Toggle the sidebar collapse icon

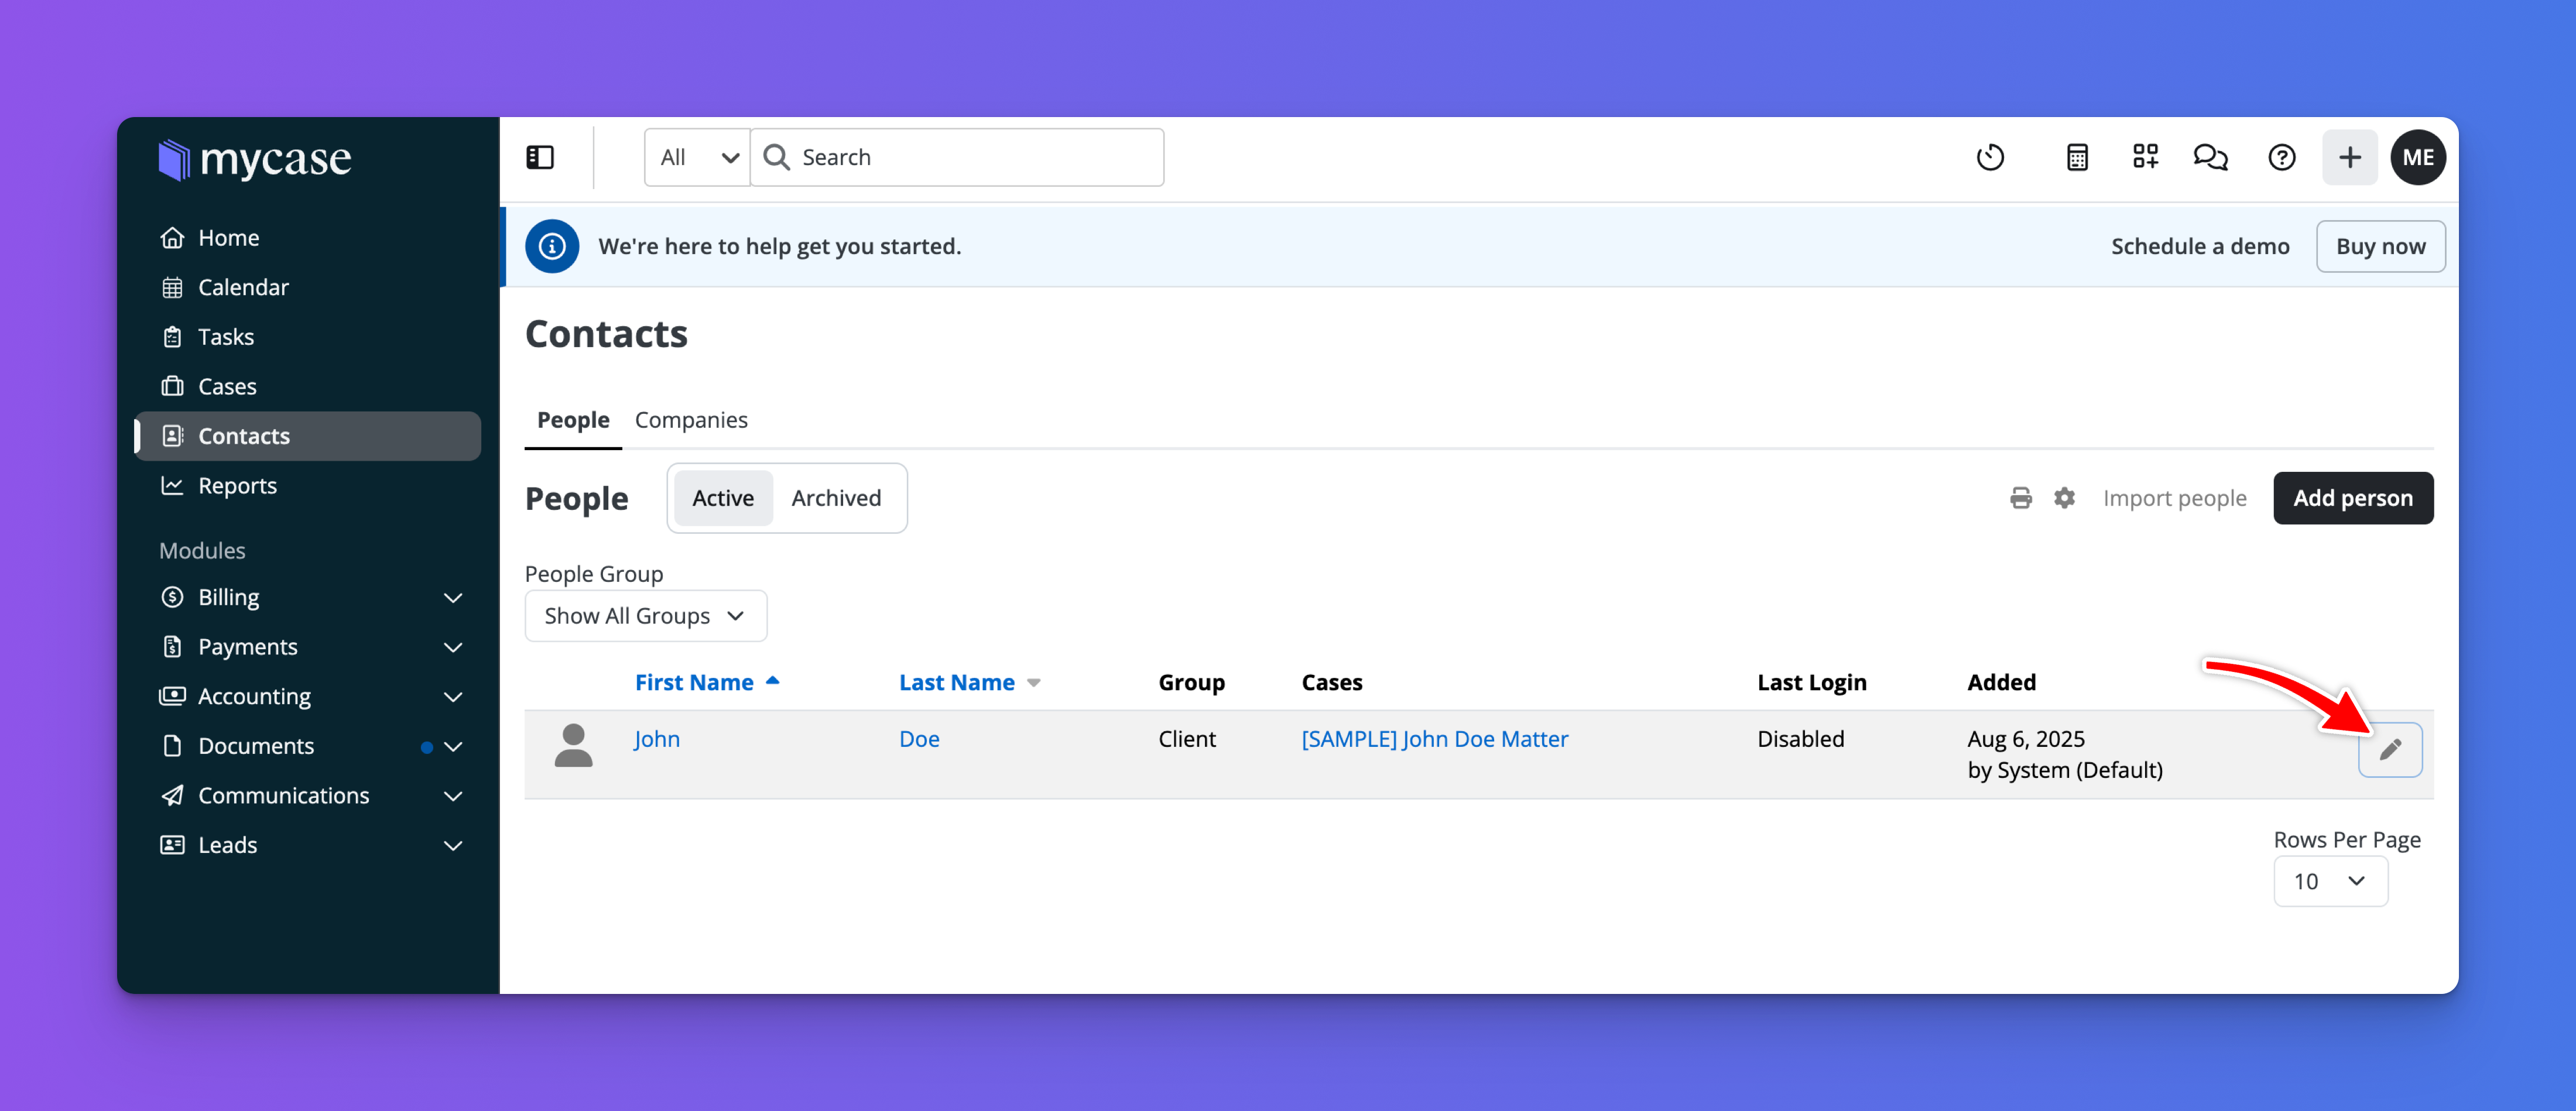click(x=540, y=157)
